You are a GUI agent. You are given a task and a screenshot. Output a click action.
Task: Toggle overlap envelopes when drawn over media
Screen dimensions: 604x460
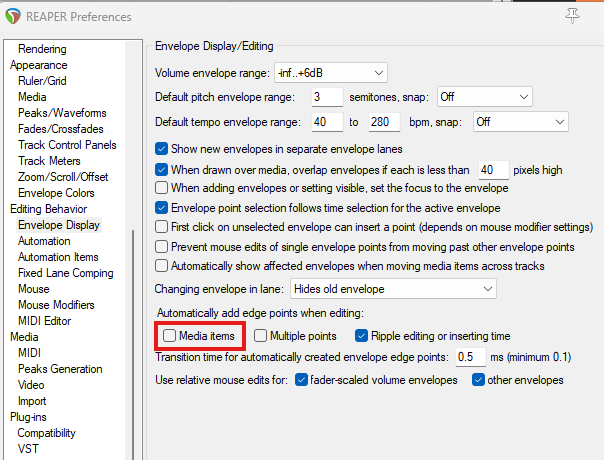(x=161, y=170)
